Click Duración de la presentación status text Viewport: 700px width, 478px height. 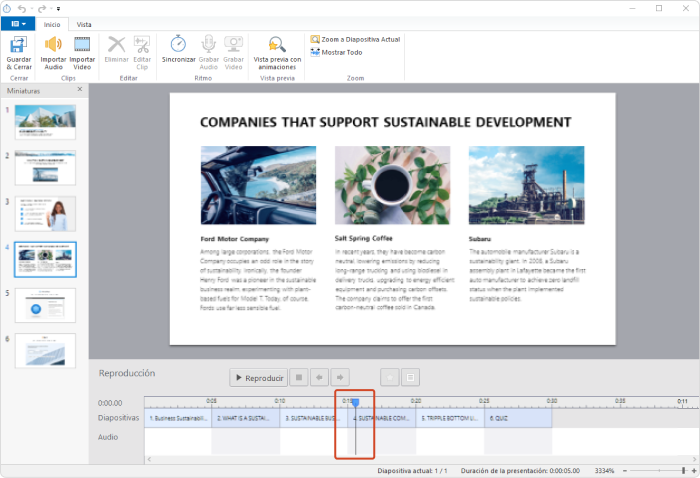[520, 470]
